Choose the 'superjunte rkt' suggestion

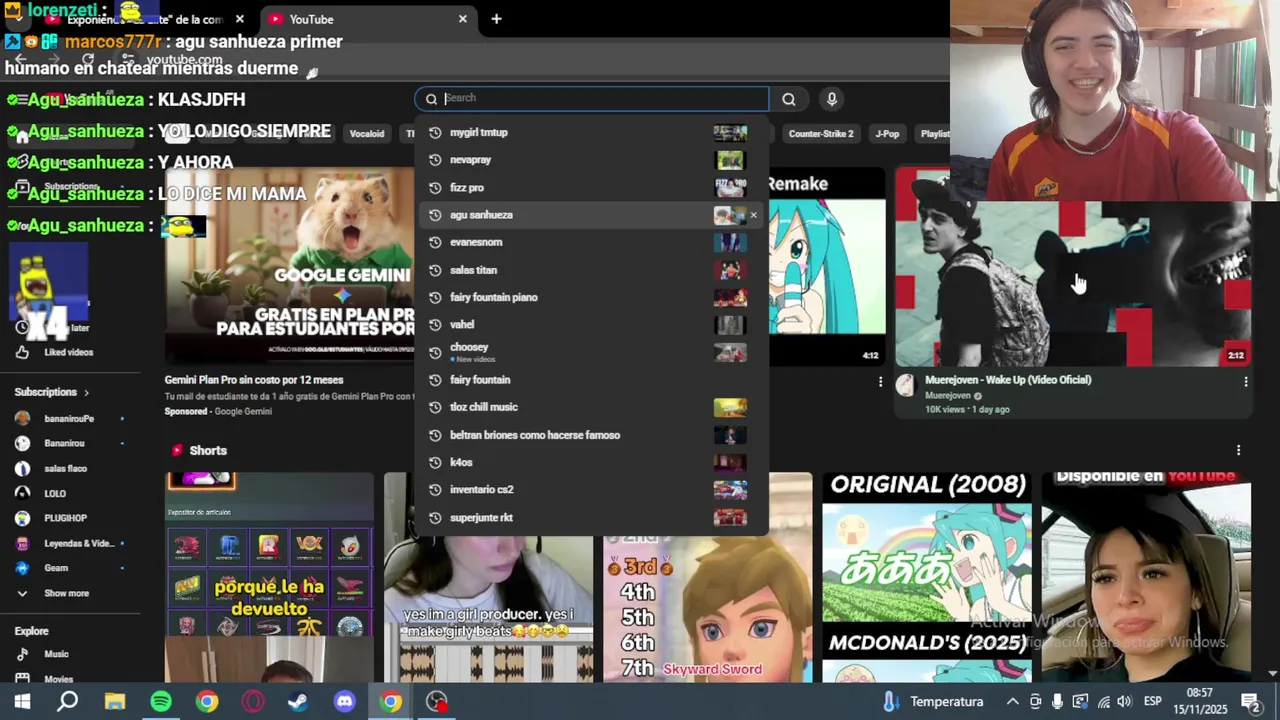click(590, 517)
